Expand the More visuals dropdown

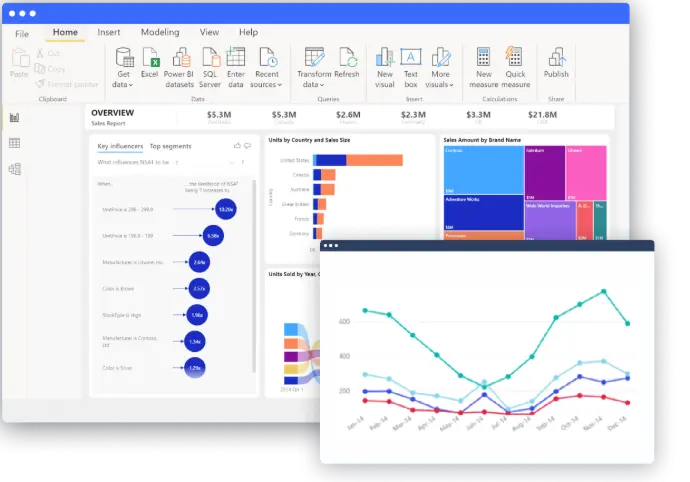[440, 67]
